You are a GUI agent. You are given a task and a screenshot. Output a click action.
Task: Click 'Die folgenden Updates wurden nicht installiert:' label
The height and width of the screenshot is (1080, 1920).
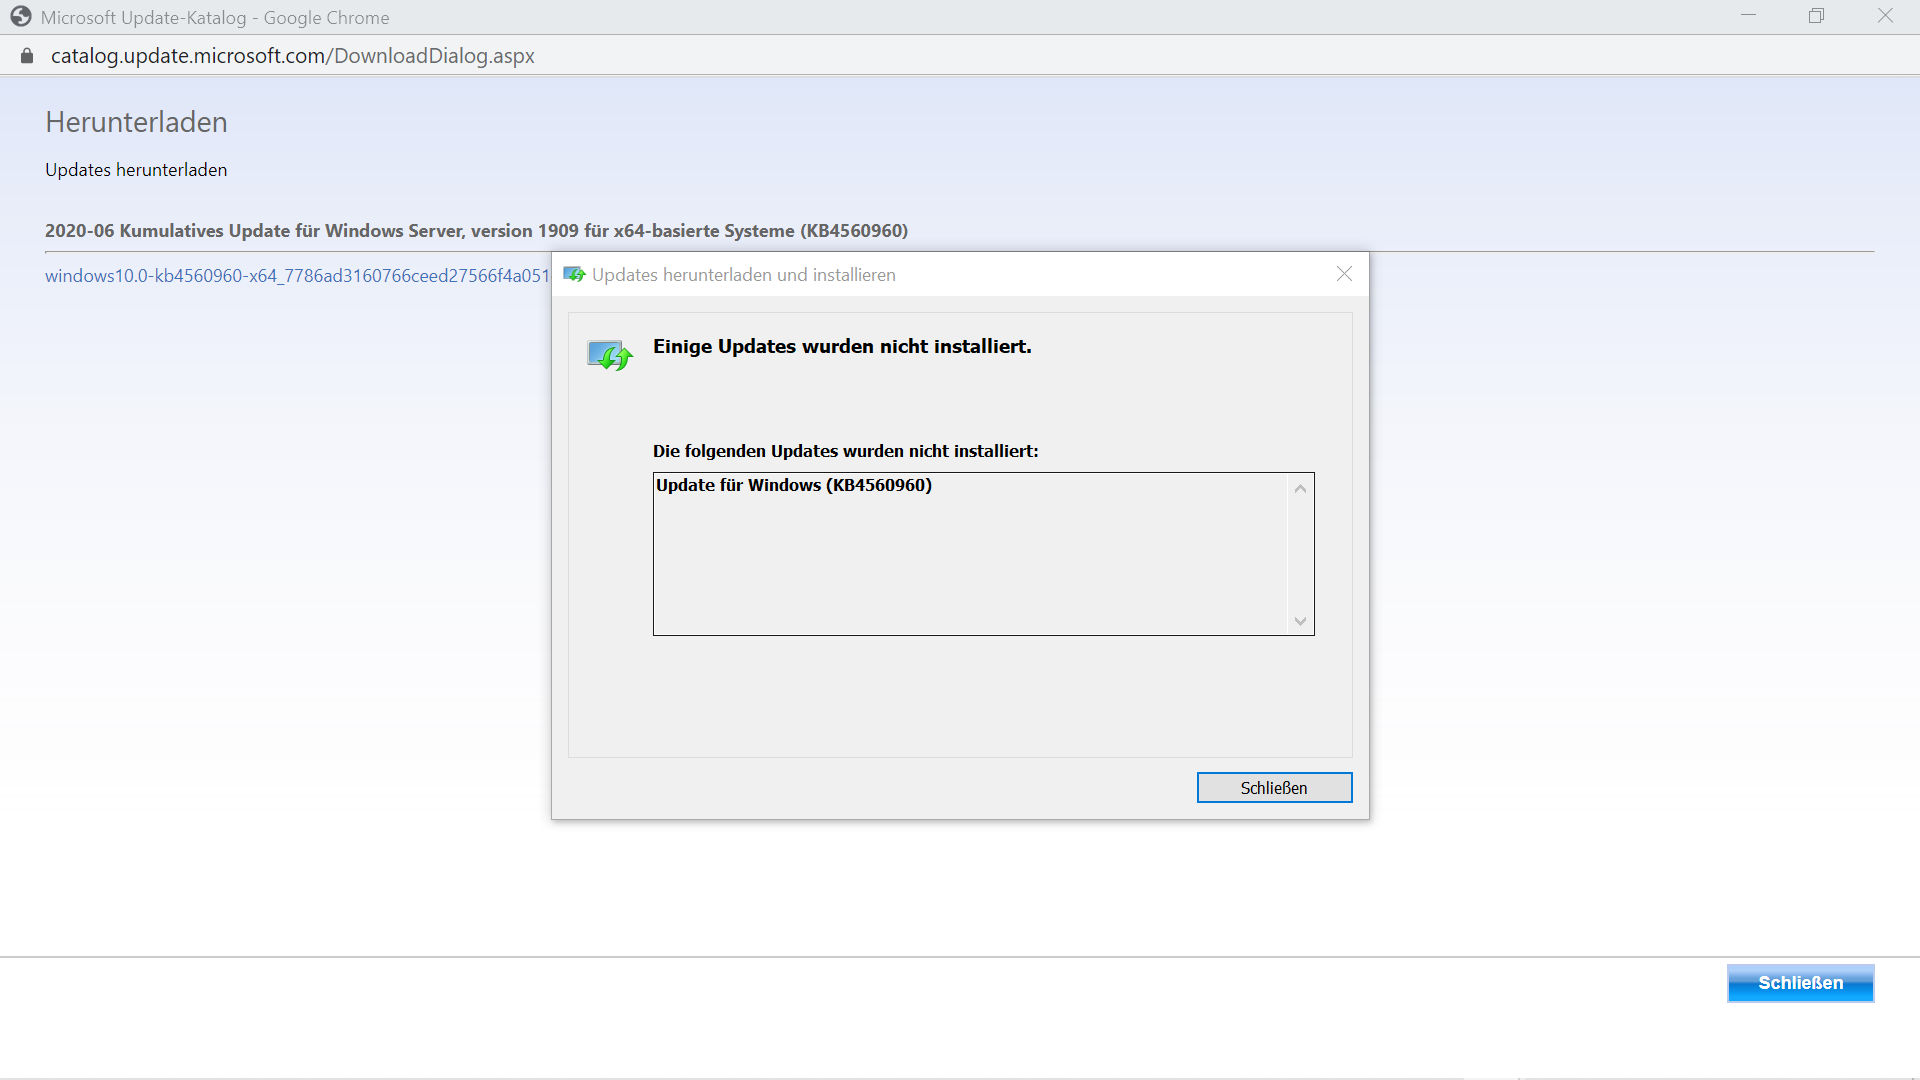click(845, 451)
